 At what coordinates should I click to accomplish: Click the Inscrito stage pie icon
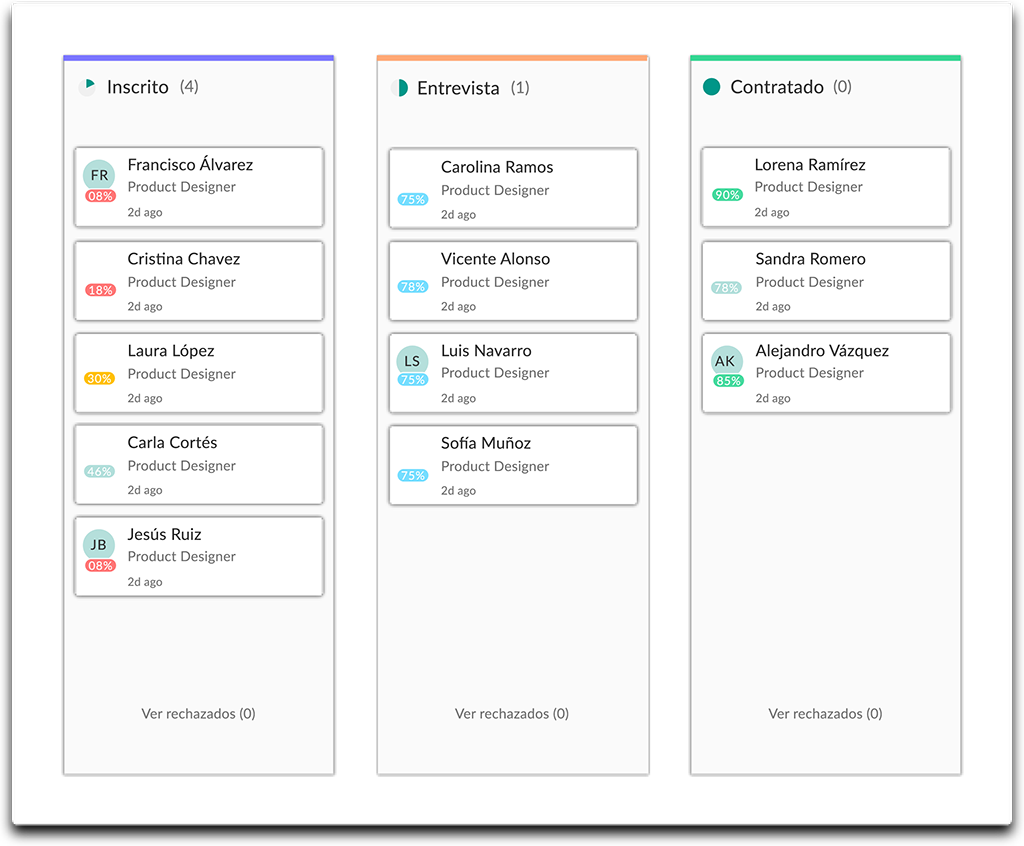point(88,87)
